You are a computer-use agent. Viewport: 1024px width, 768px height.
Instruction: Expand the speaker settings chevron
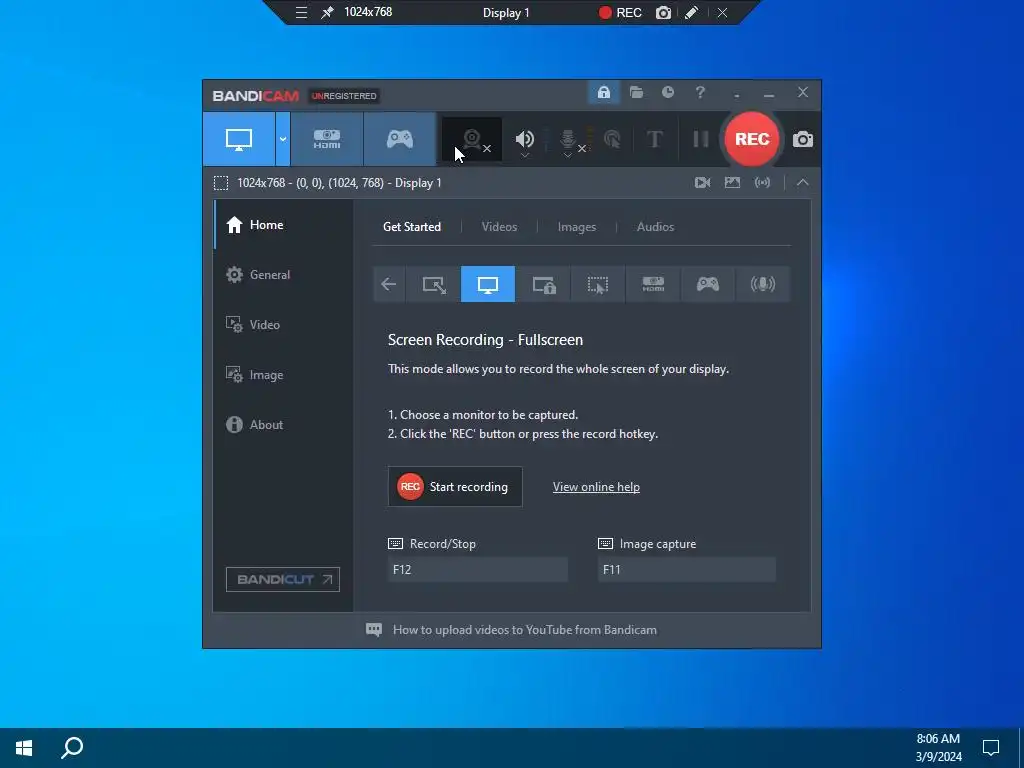524,155
